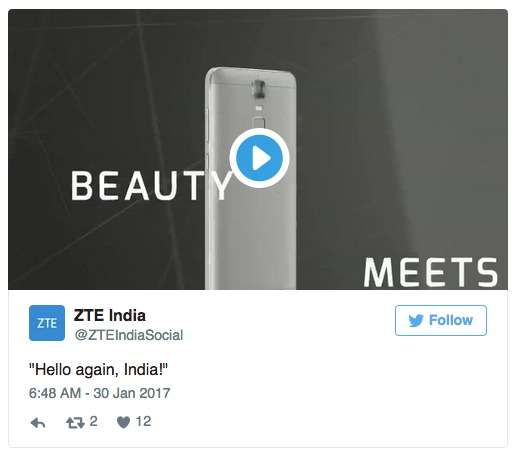This screenshot has width=518, height=455.
Task: Click the phone's rear camera in the video
Action: 259,89
